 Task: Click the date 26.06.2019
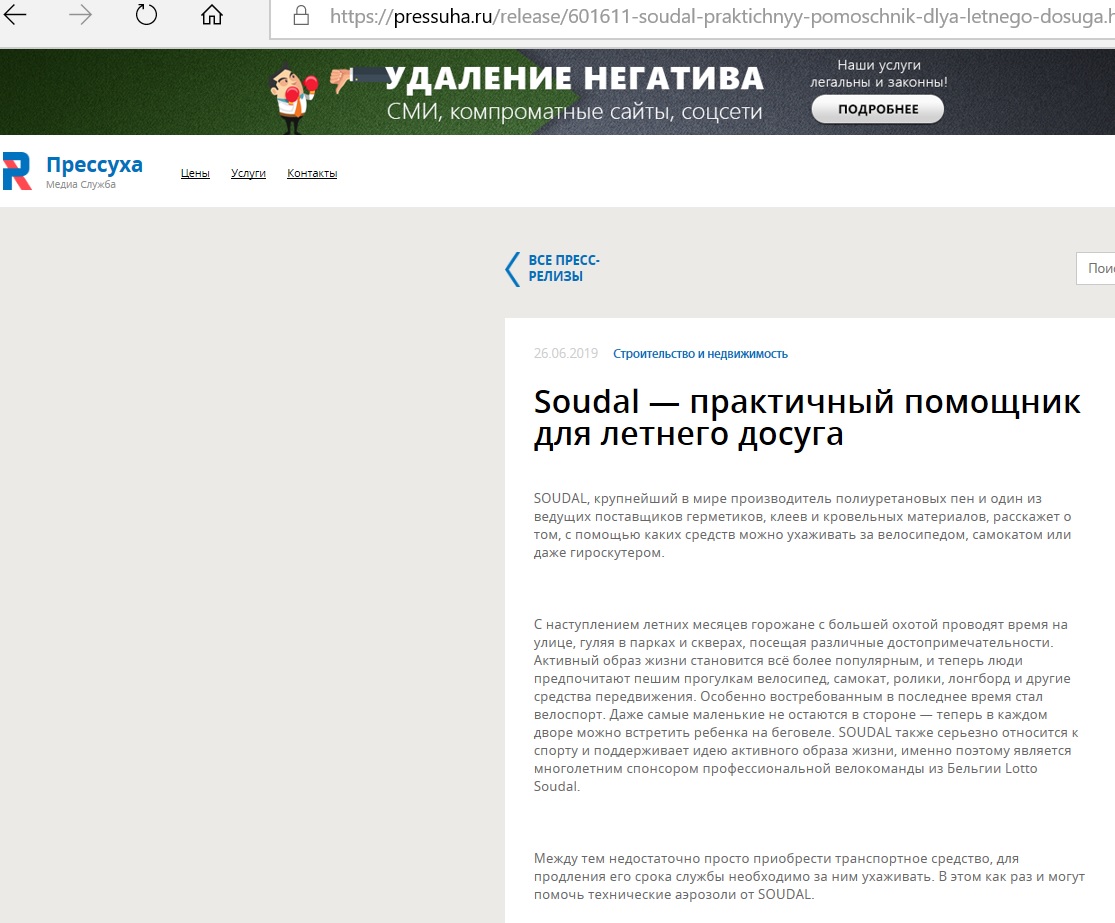tap(566, 353)
